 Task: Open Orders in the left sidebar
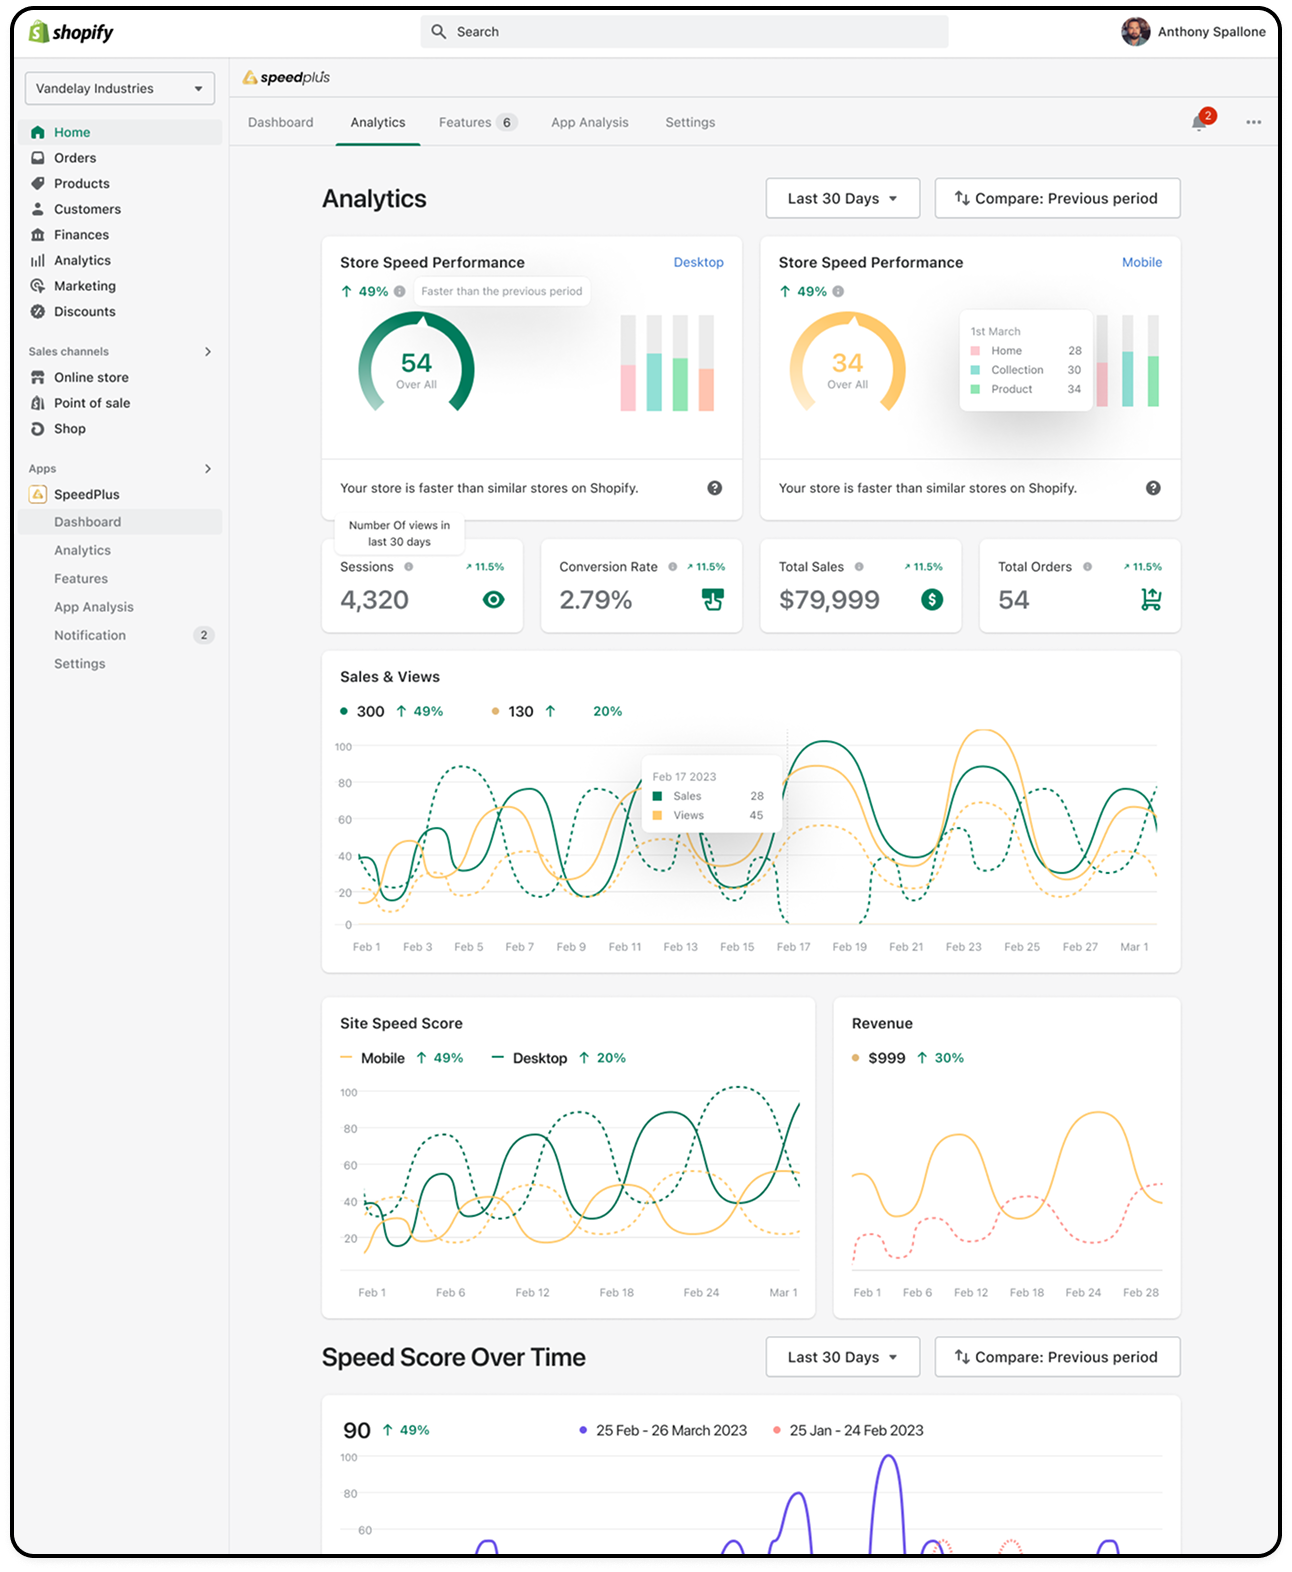click(75, 158)
